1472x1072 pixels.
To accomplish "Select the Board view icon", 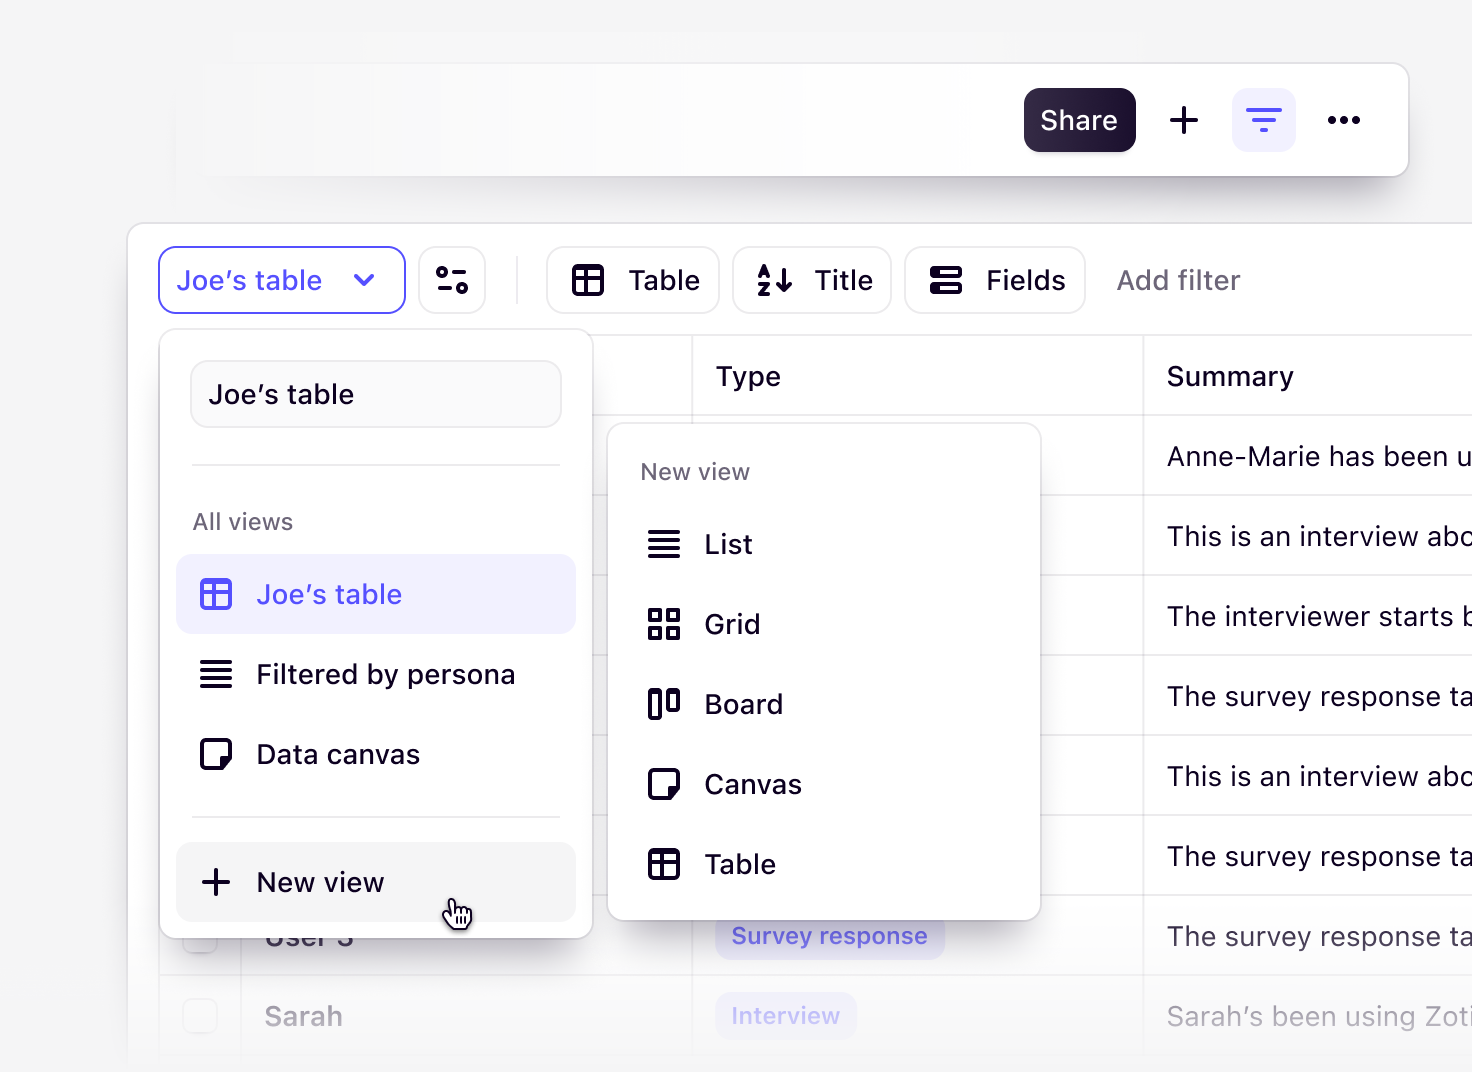I will (x=663, y=703).
